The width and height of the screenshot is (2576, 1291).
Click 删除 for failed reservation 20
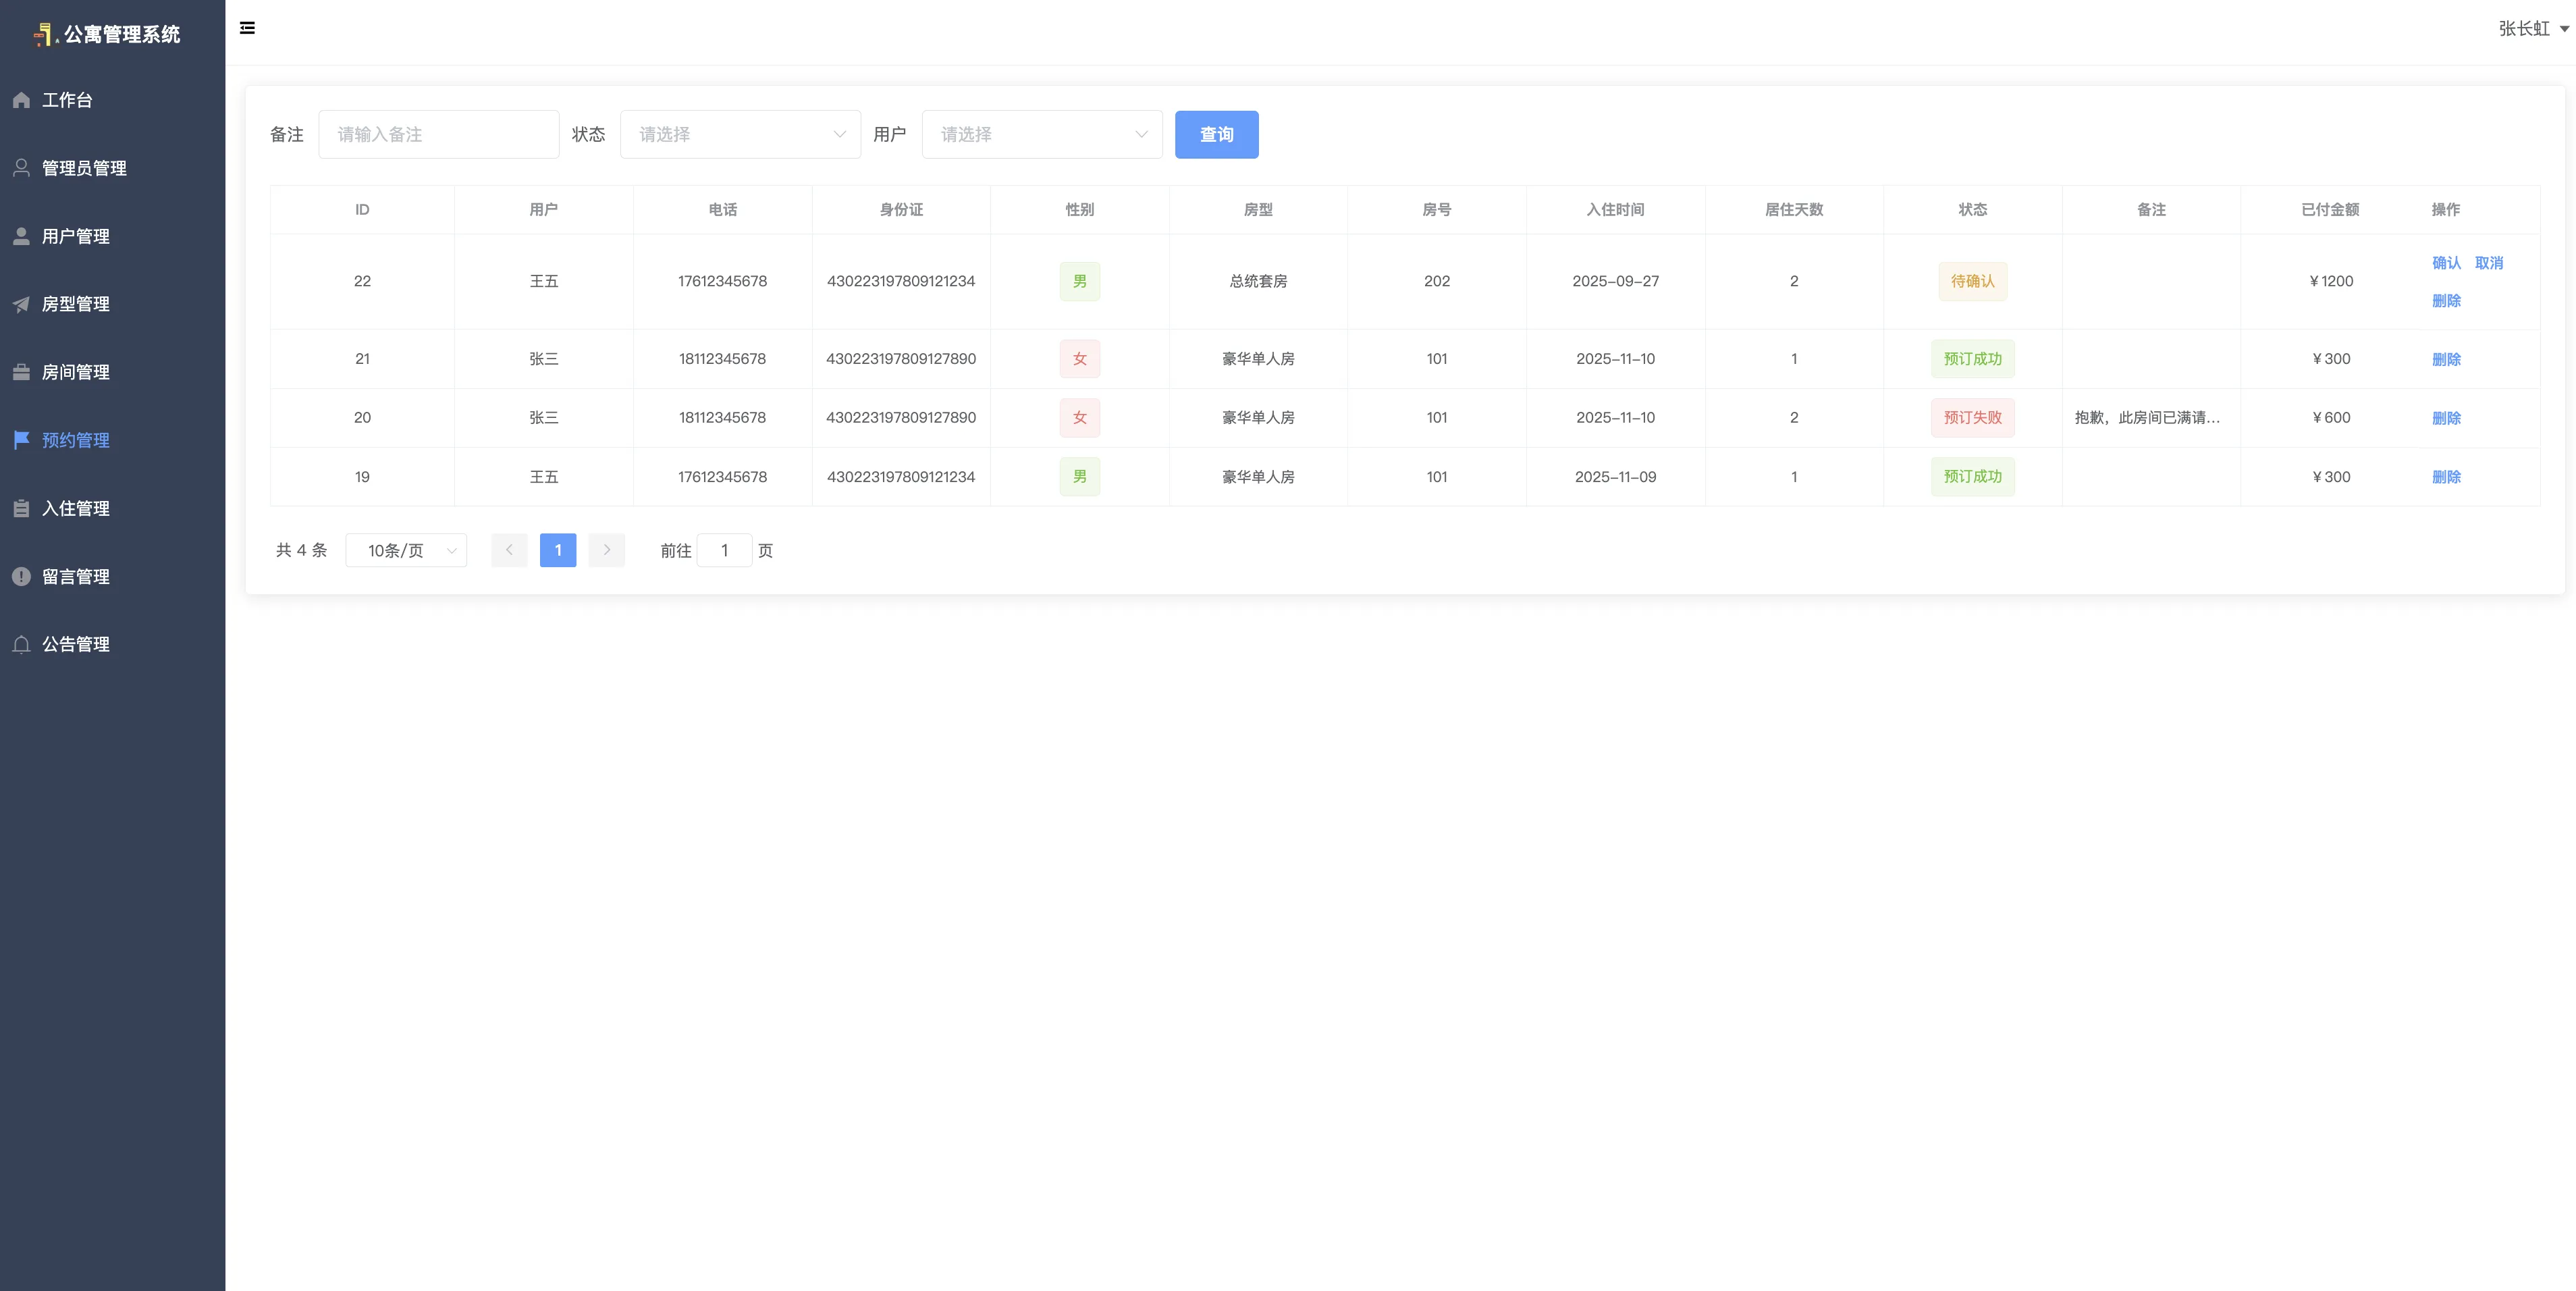[x=2445, y=418]
